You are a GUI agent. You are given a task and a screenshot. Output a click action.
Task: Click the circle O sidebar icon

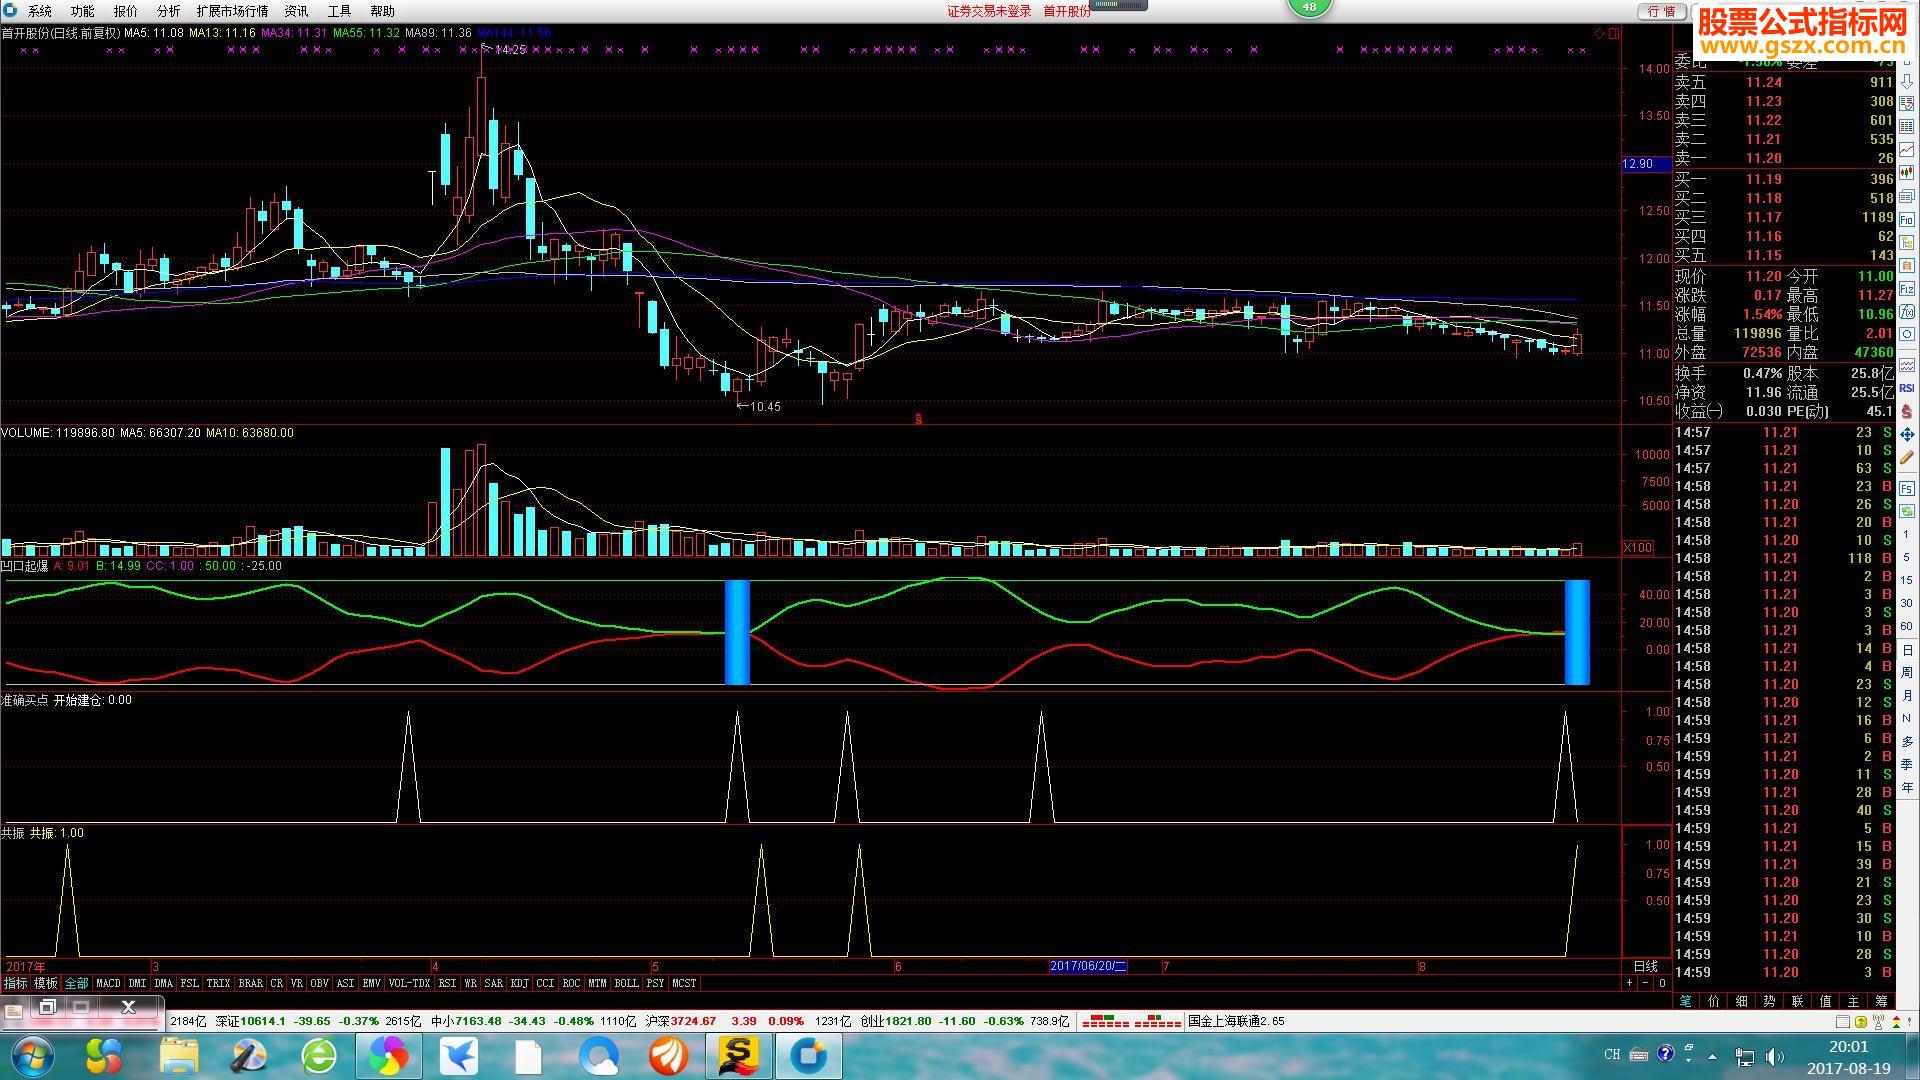pyautogui.click(x=1907, y=333)
